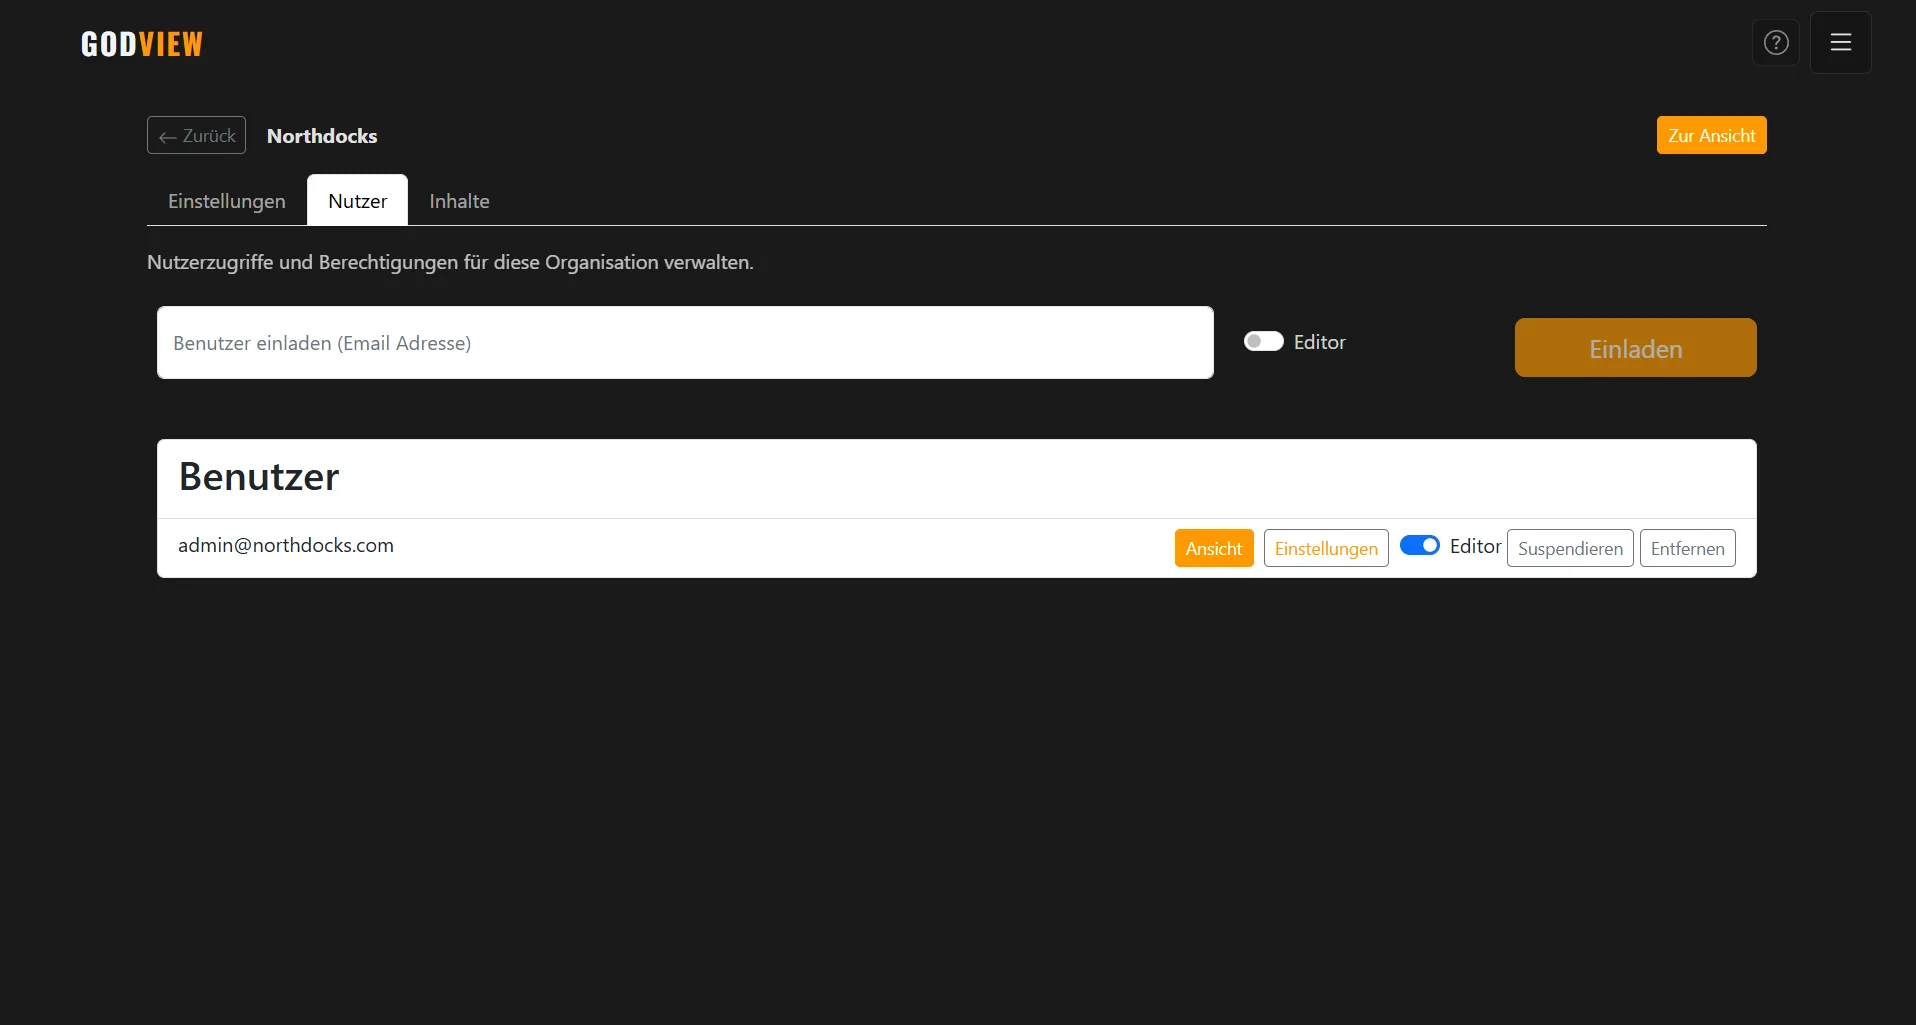This screenshot has height=1025, width=1916.
Task: Click into the Benutzer einladen email field
Action: (684, 342)
